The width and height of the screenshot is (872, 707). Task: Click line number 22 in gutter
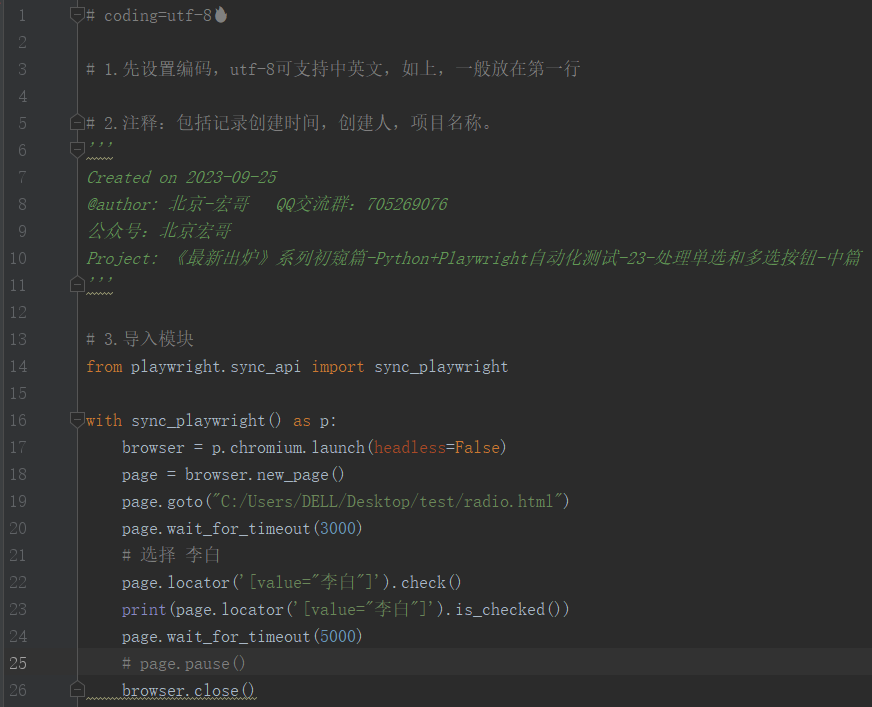click(18, 582)
